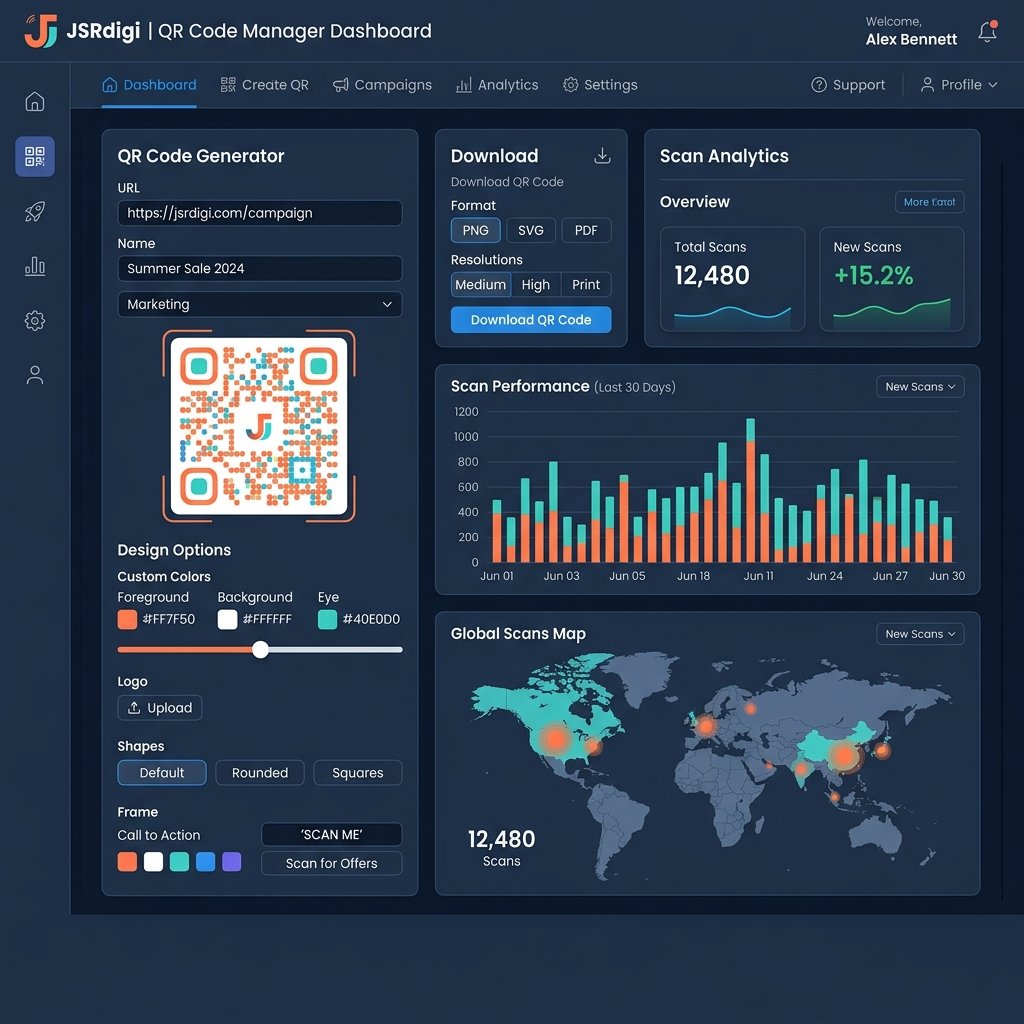1024x1024 pixels.
Task: Select the sidebar QR code icon
Action: click(35, 156)
